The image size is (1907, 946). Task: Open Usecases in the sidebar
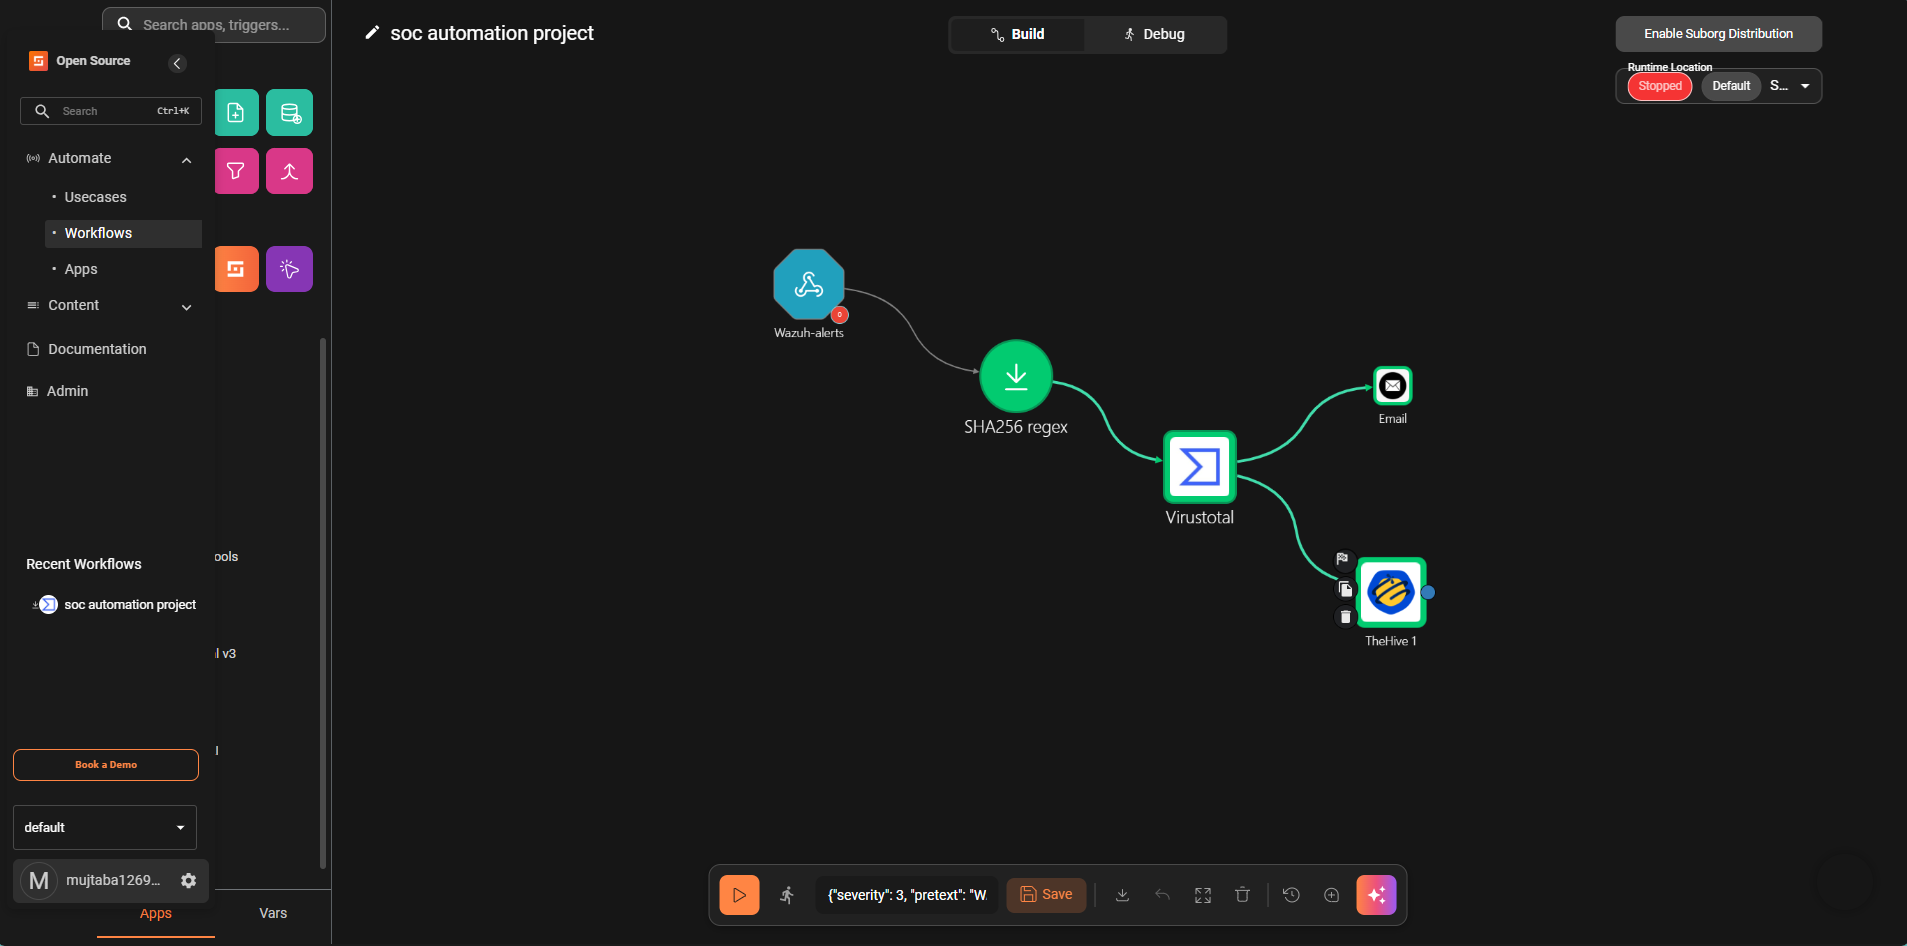point(95,197)
